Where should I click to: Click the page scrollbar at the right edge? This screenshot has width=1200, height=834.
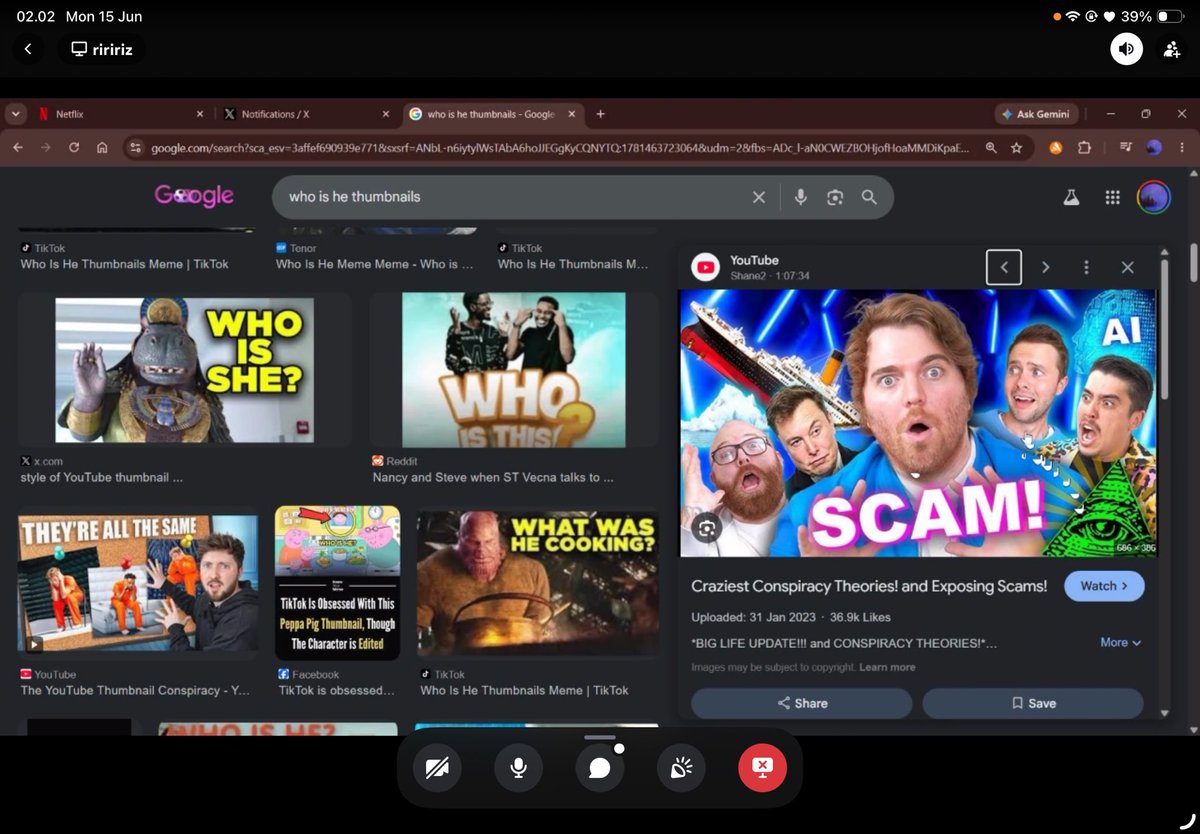coord(1194,262)
